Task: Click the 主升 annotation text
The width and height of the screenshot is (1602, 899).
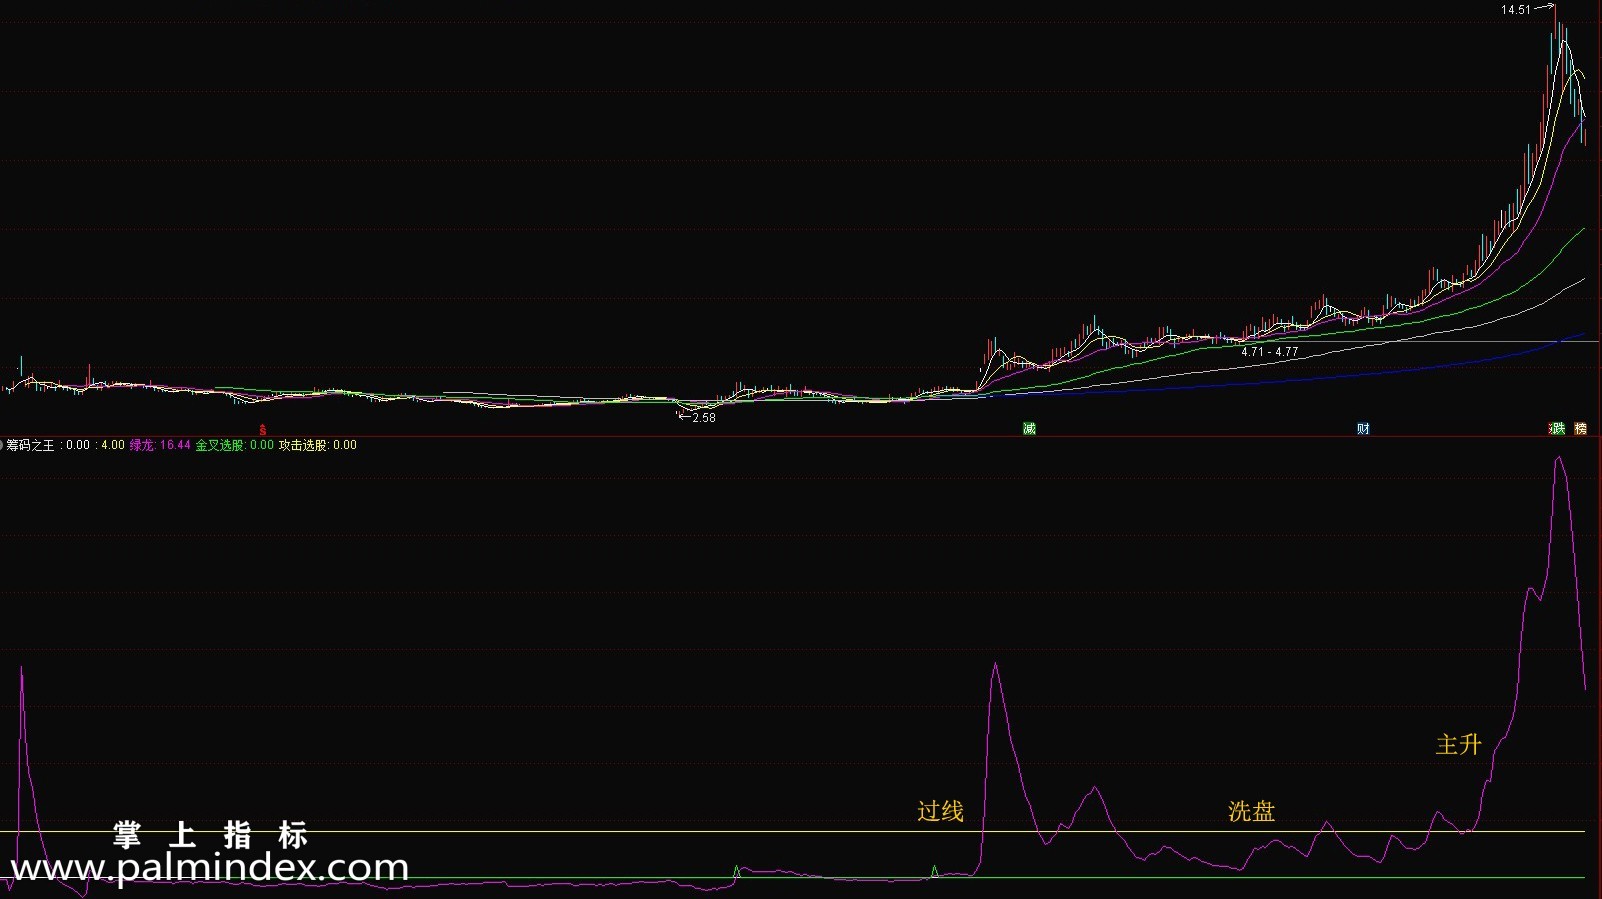Action: pyautogui.click(x=1458, y=744)
